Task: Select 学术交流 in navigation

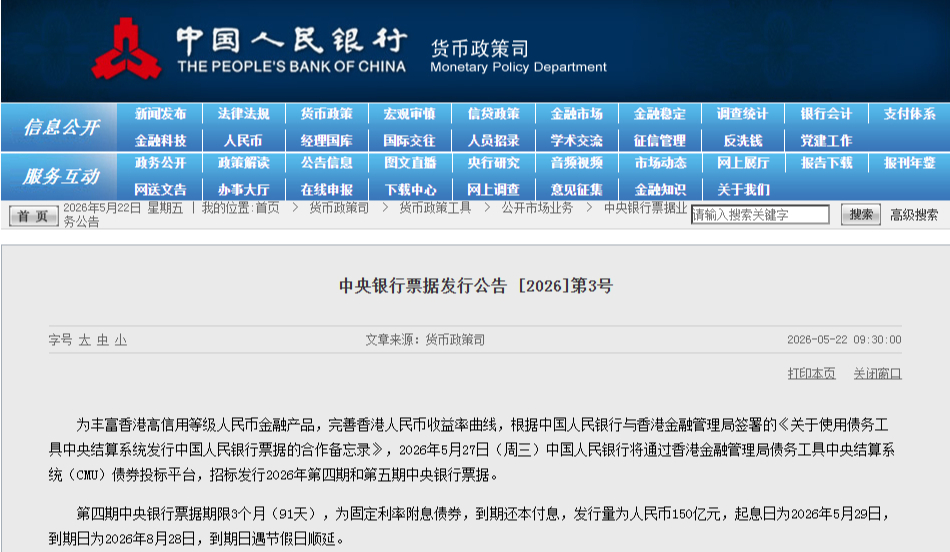Action: point(576,141)
